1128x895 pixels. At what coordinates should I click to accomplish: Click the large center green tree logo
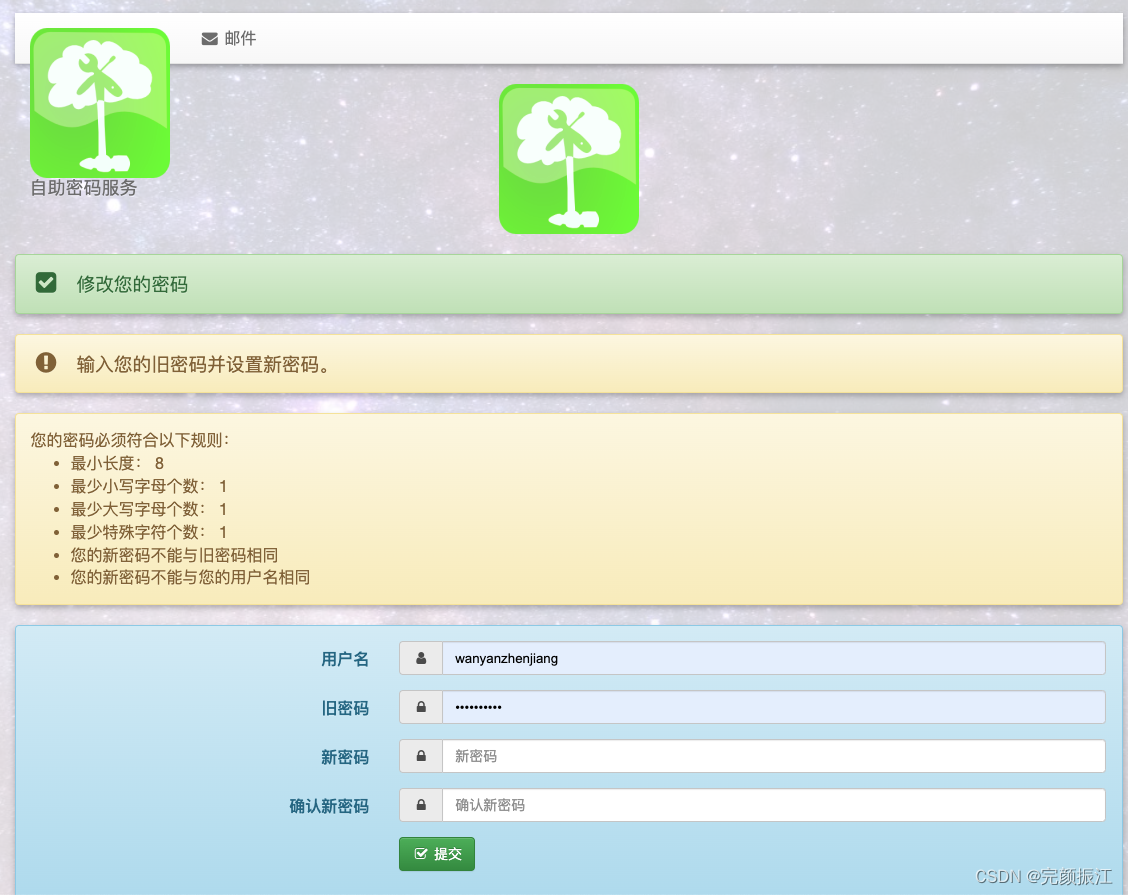(569, 158)
